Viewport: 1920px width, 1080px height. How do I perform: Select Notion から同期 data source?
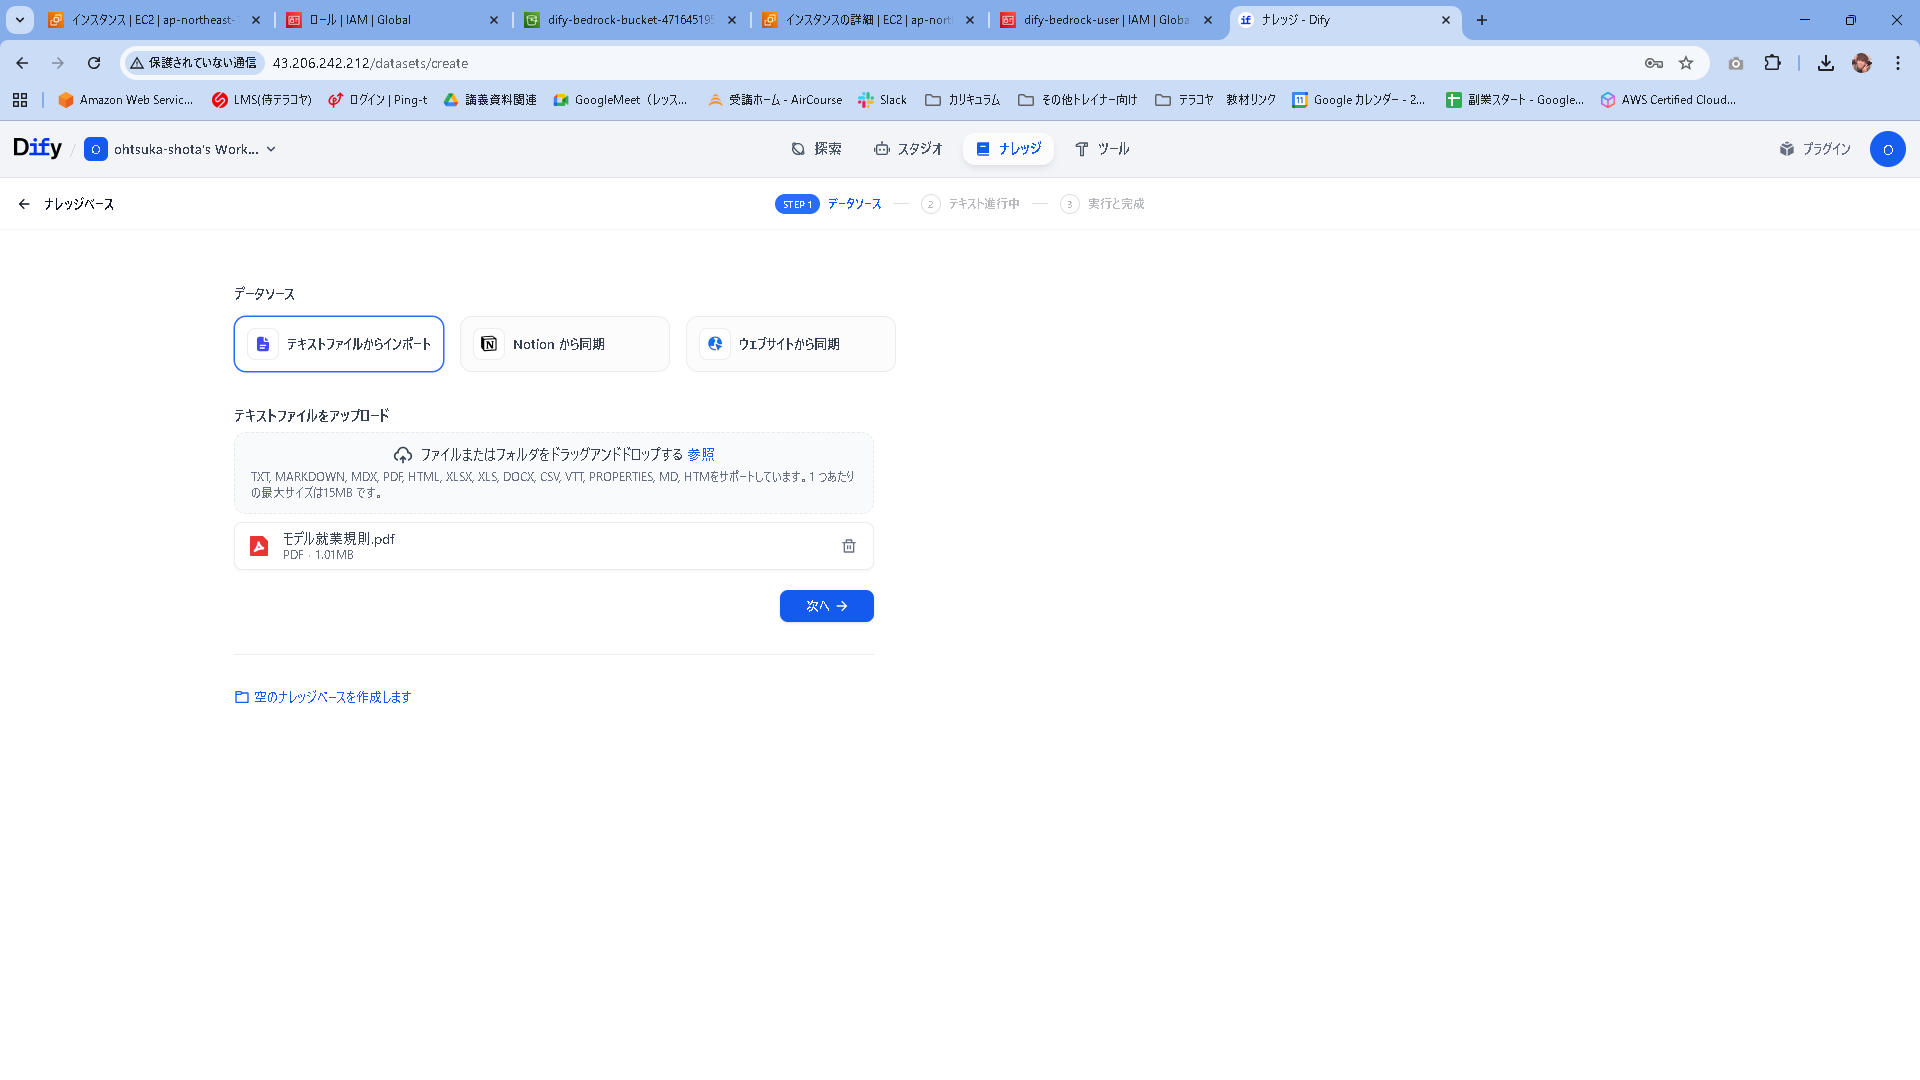pyautogui.click(x=564, y=343)
